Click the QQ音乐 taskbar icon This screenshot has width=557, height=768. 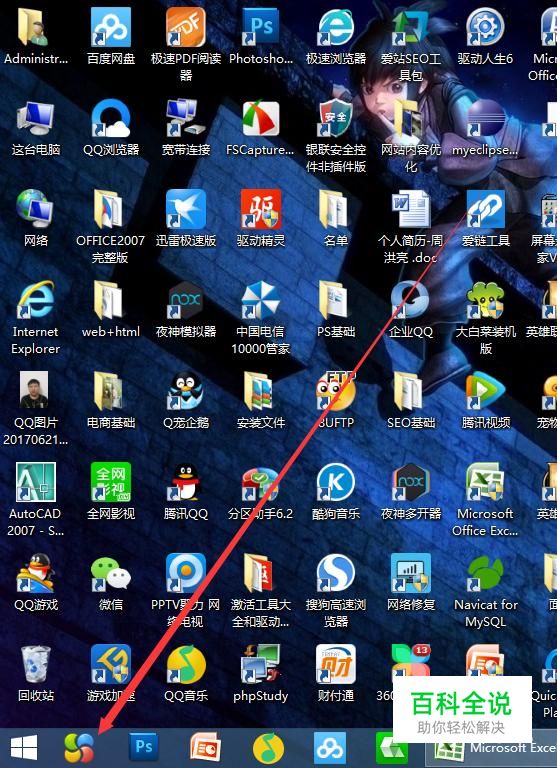point(268,748)
